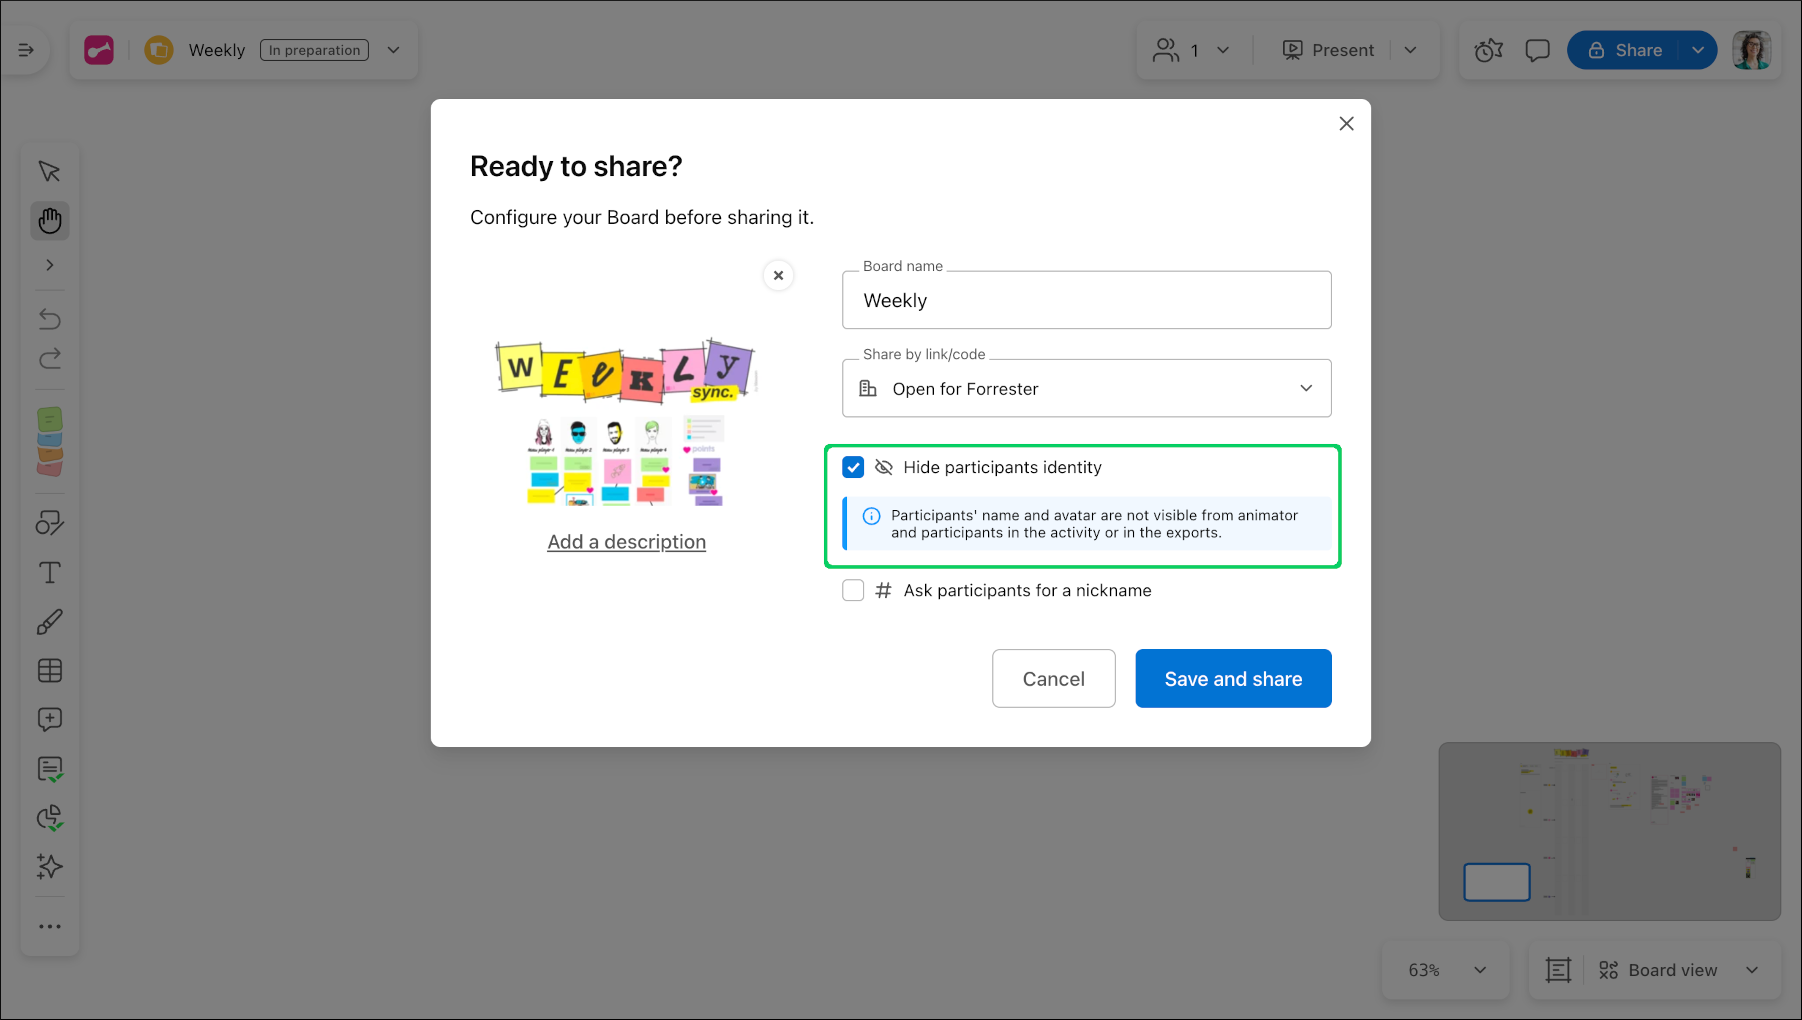1802x1020 pixels.
Task: Click the fit-to-frame icon
Action: [x=1558, y=970]
